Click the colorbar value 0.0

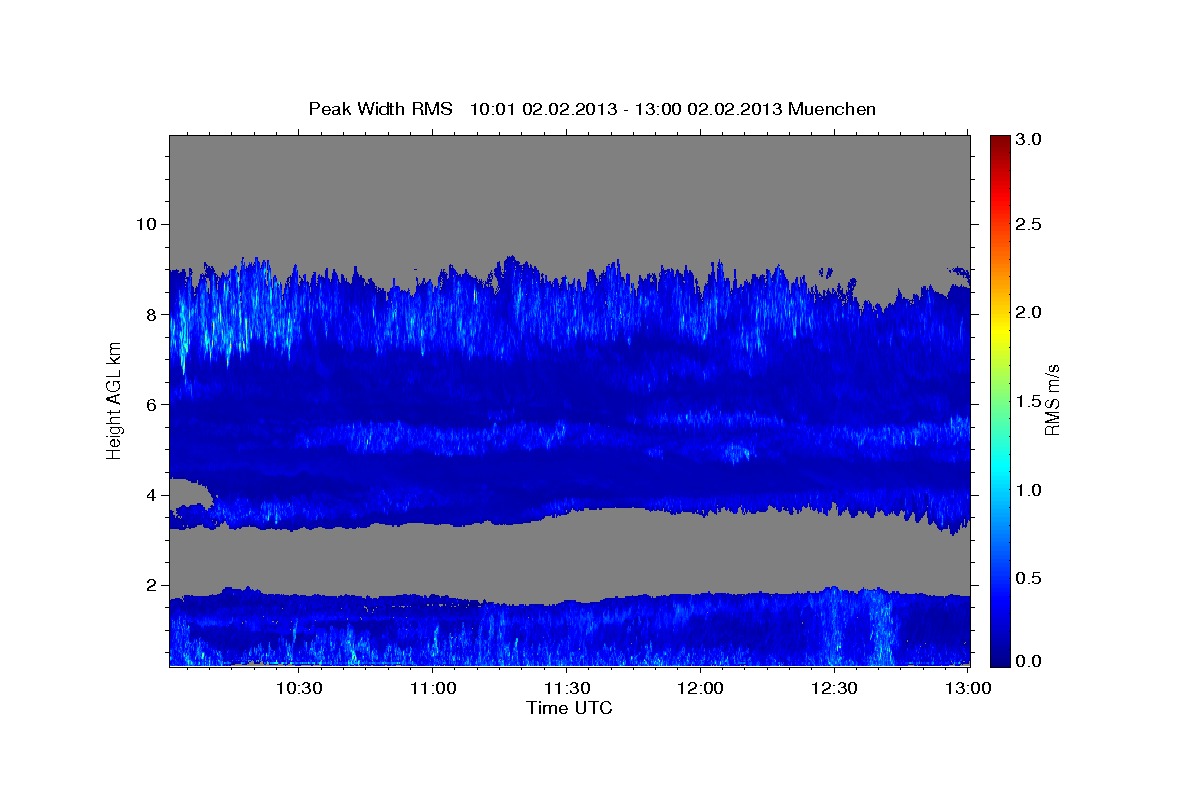[x=1031, y=661]
